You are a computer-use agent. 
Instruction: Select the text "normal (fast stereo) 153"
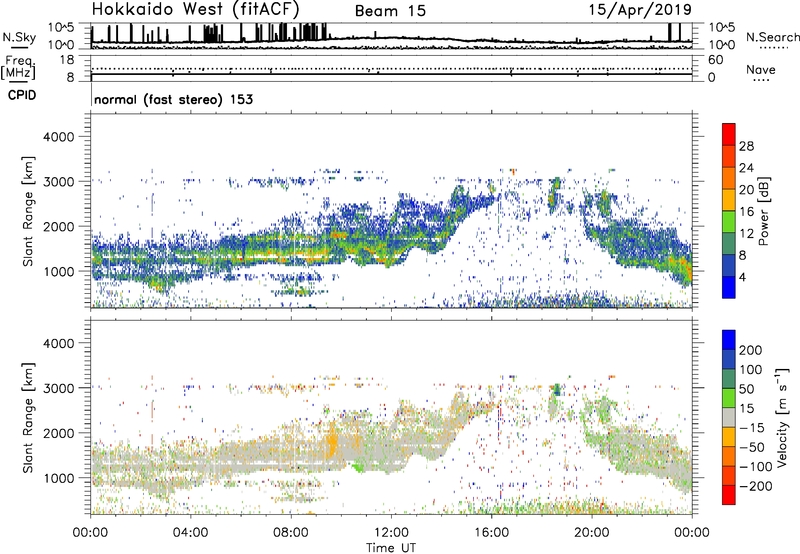pyautogui.click(x=173, y=99)
